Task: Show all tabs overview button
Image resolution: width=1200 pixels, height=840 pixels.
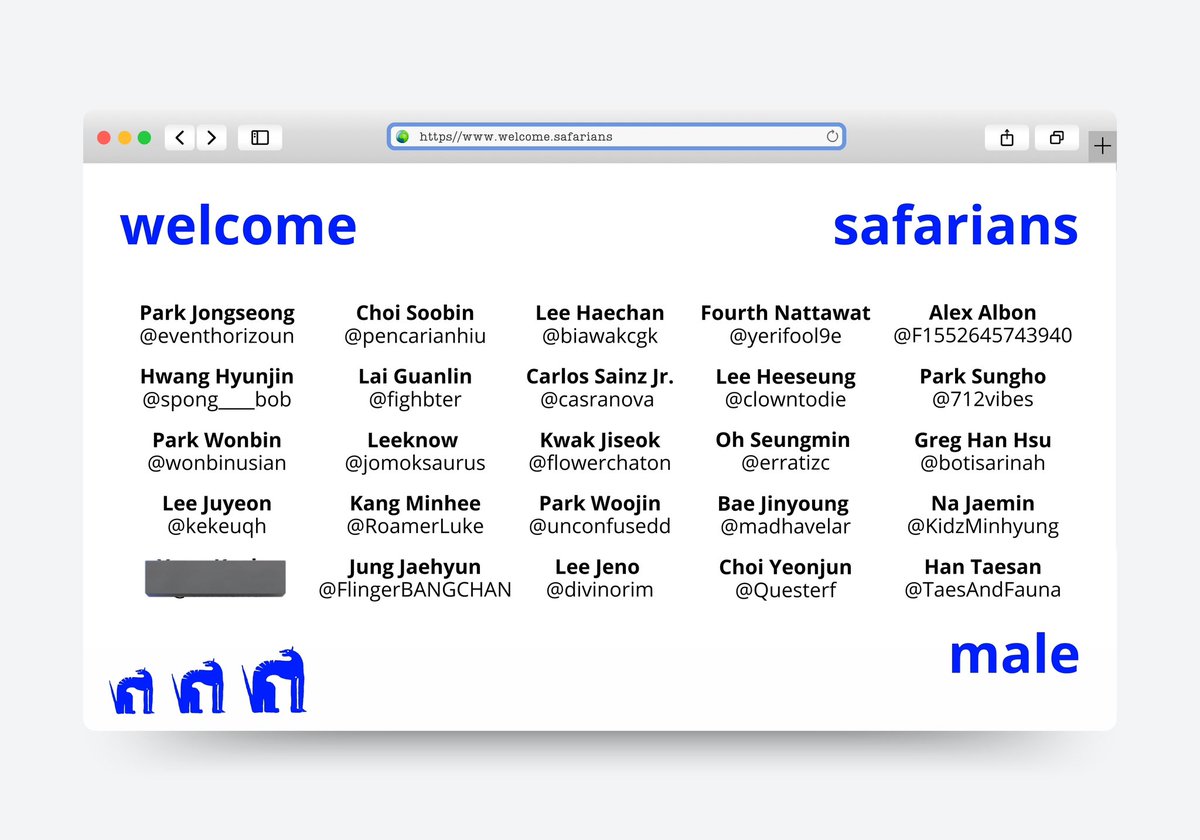Action: click(x=1057, y=138)
